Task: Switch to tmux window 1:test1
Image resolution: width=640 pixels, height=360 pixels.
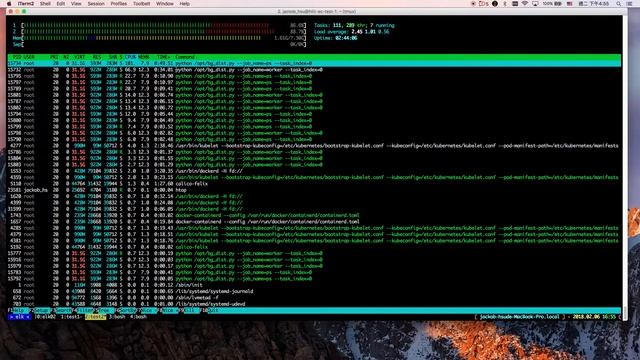Action: click(71, 317)
